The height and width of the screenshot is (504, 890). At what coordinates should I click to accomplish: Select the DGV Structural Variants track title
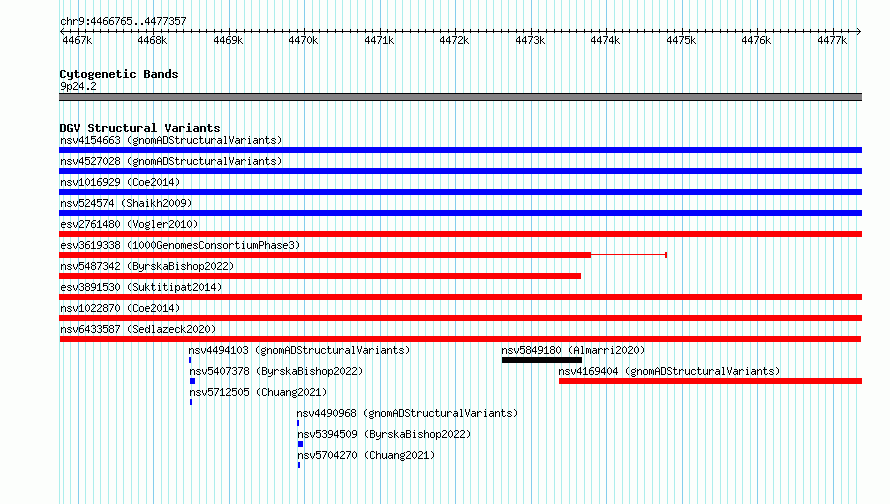(x=140, y=128)
